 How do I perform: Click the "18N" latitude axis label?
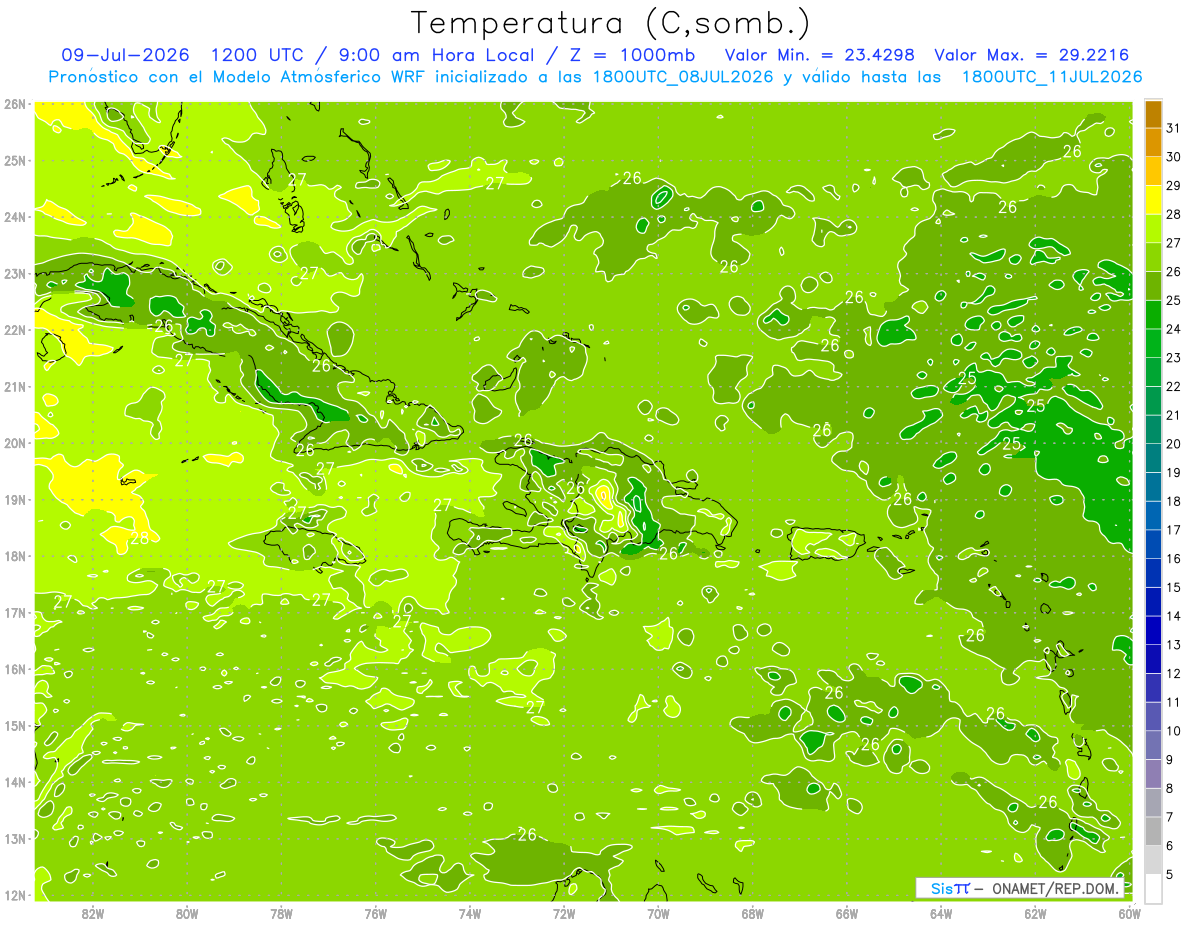[14, 556]
